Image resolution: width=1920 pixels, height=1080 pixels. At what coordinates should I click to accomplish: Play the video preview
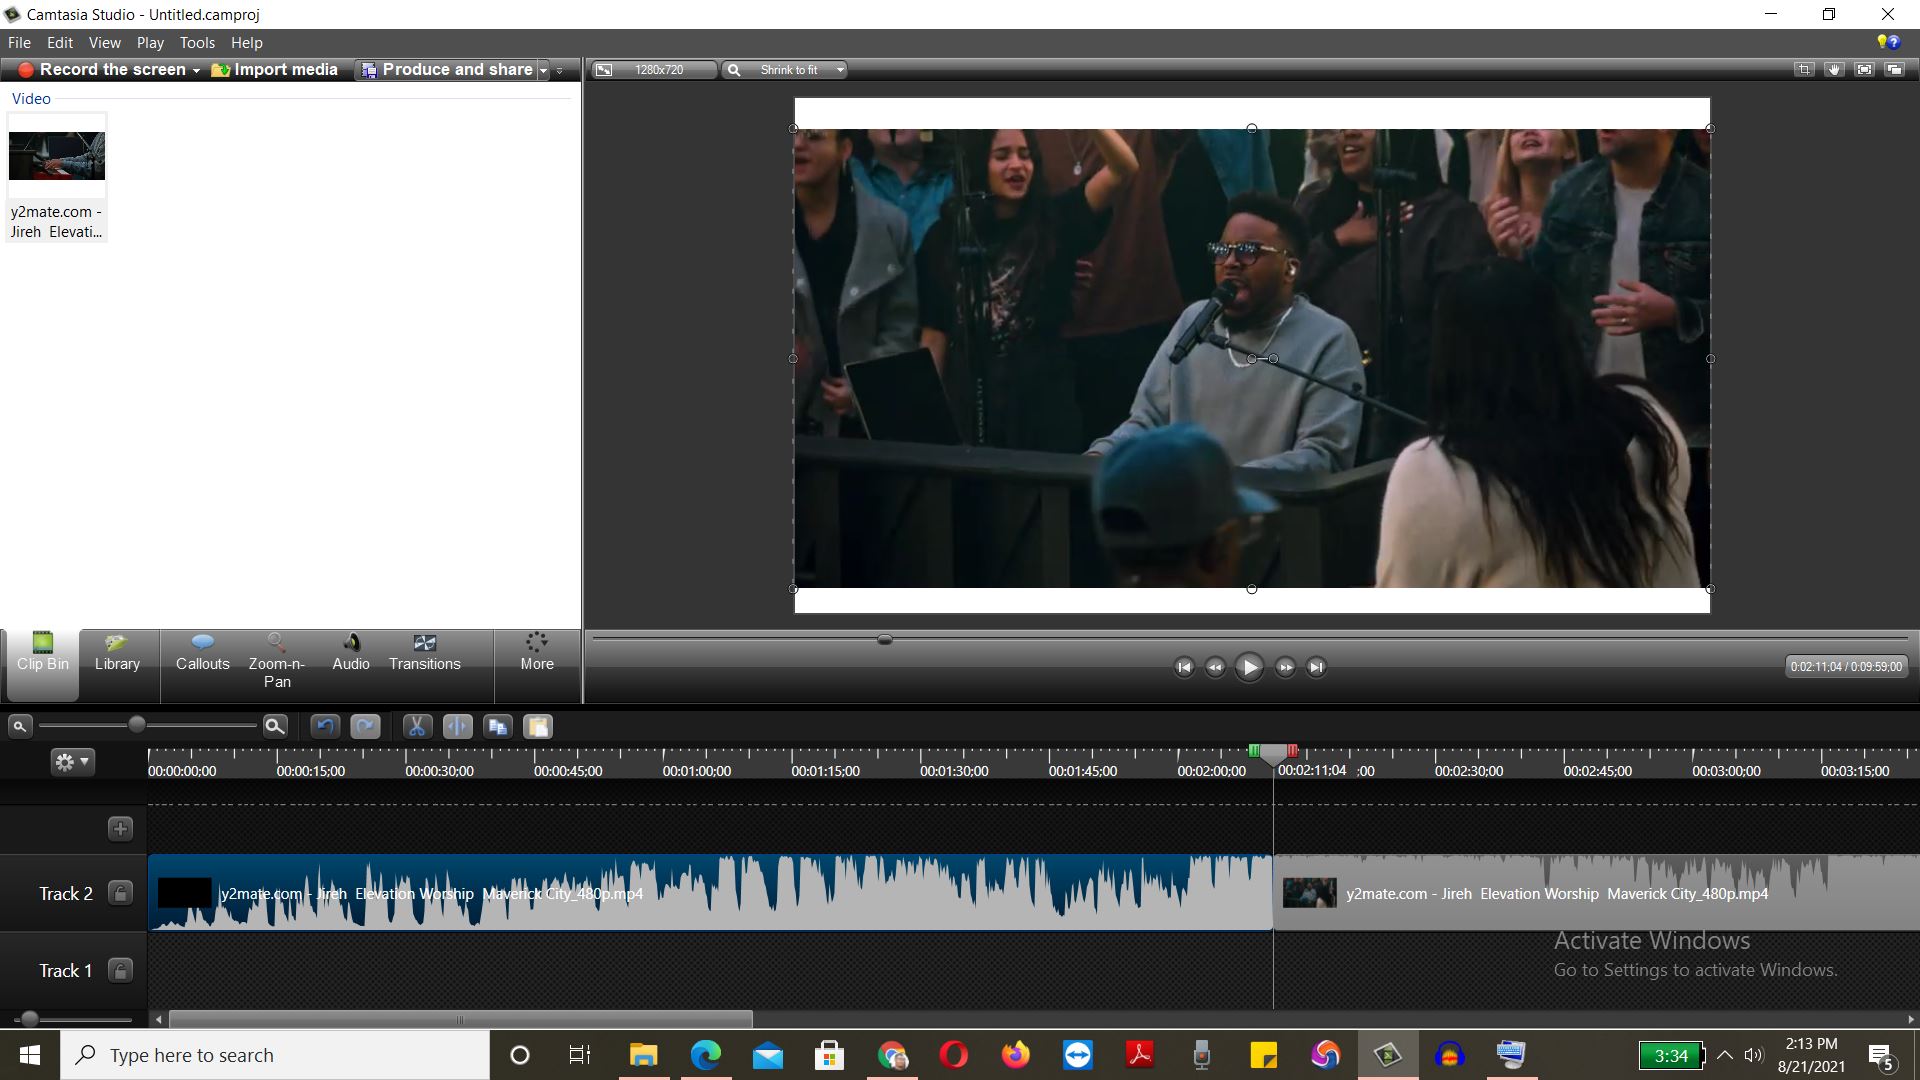click(1249, 667)
